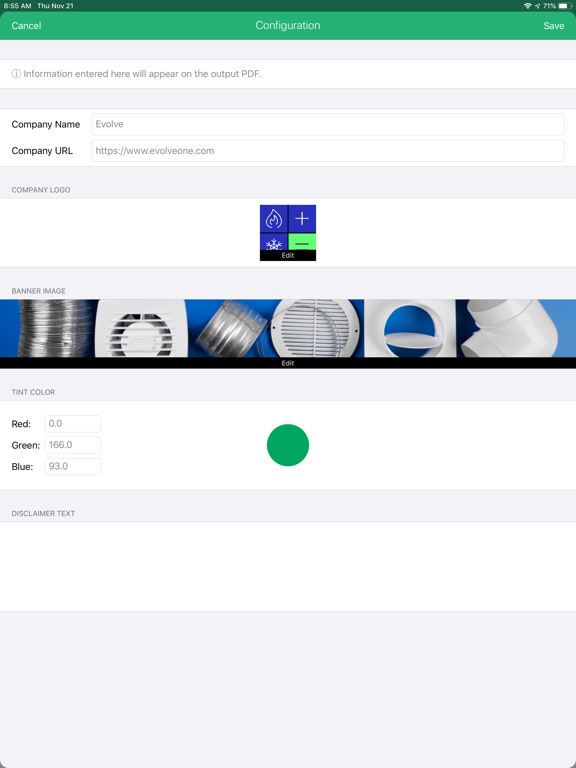576x768 pixels.
Task: Click the Company Name field
Action: click(328, 124)
